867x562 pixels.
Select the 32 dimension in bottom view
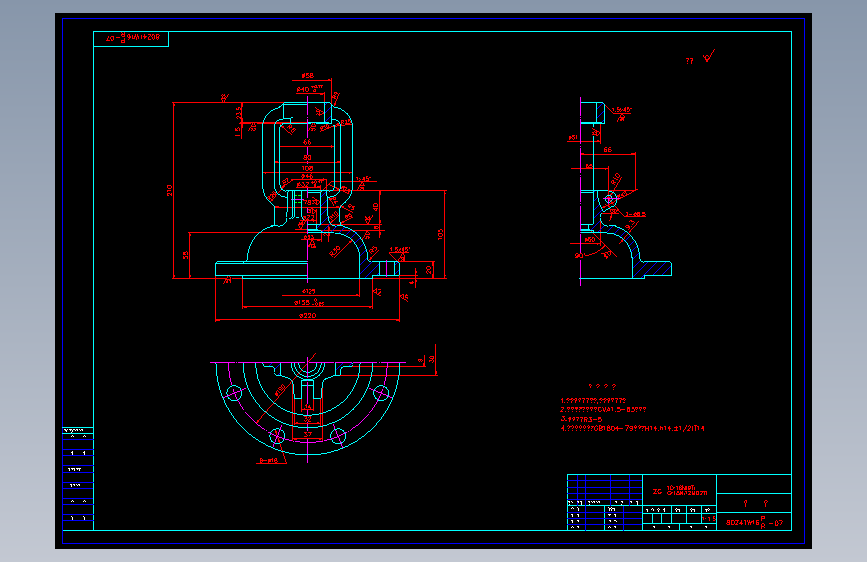pyautogui.click(x=307, y=420)
